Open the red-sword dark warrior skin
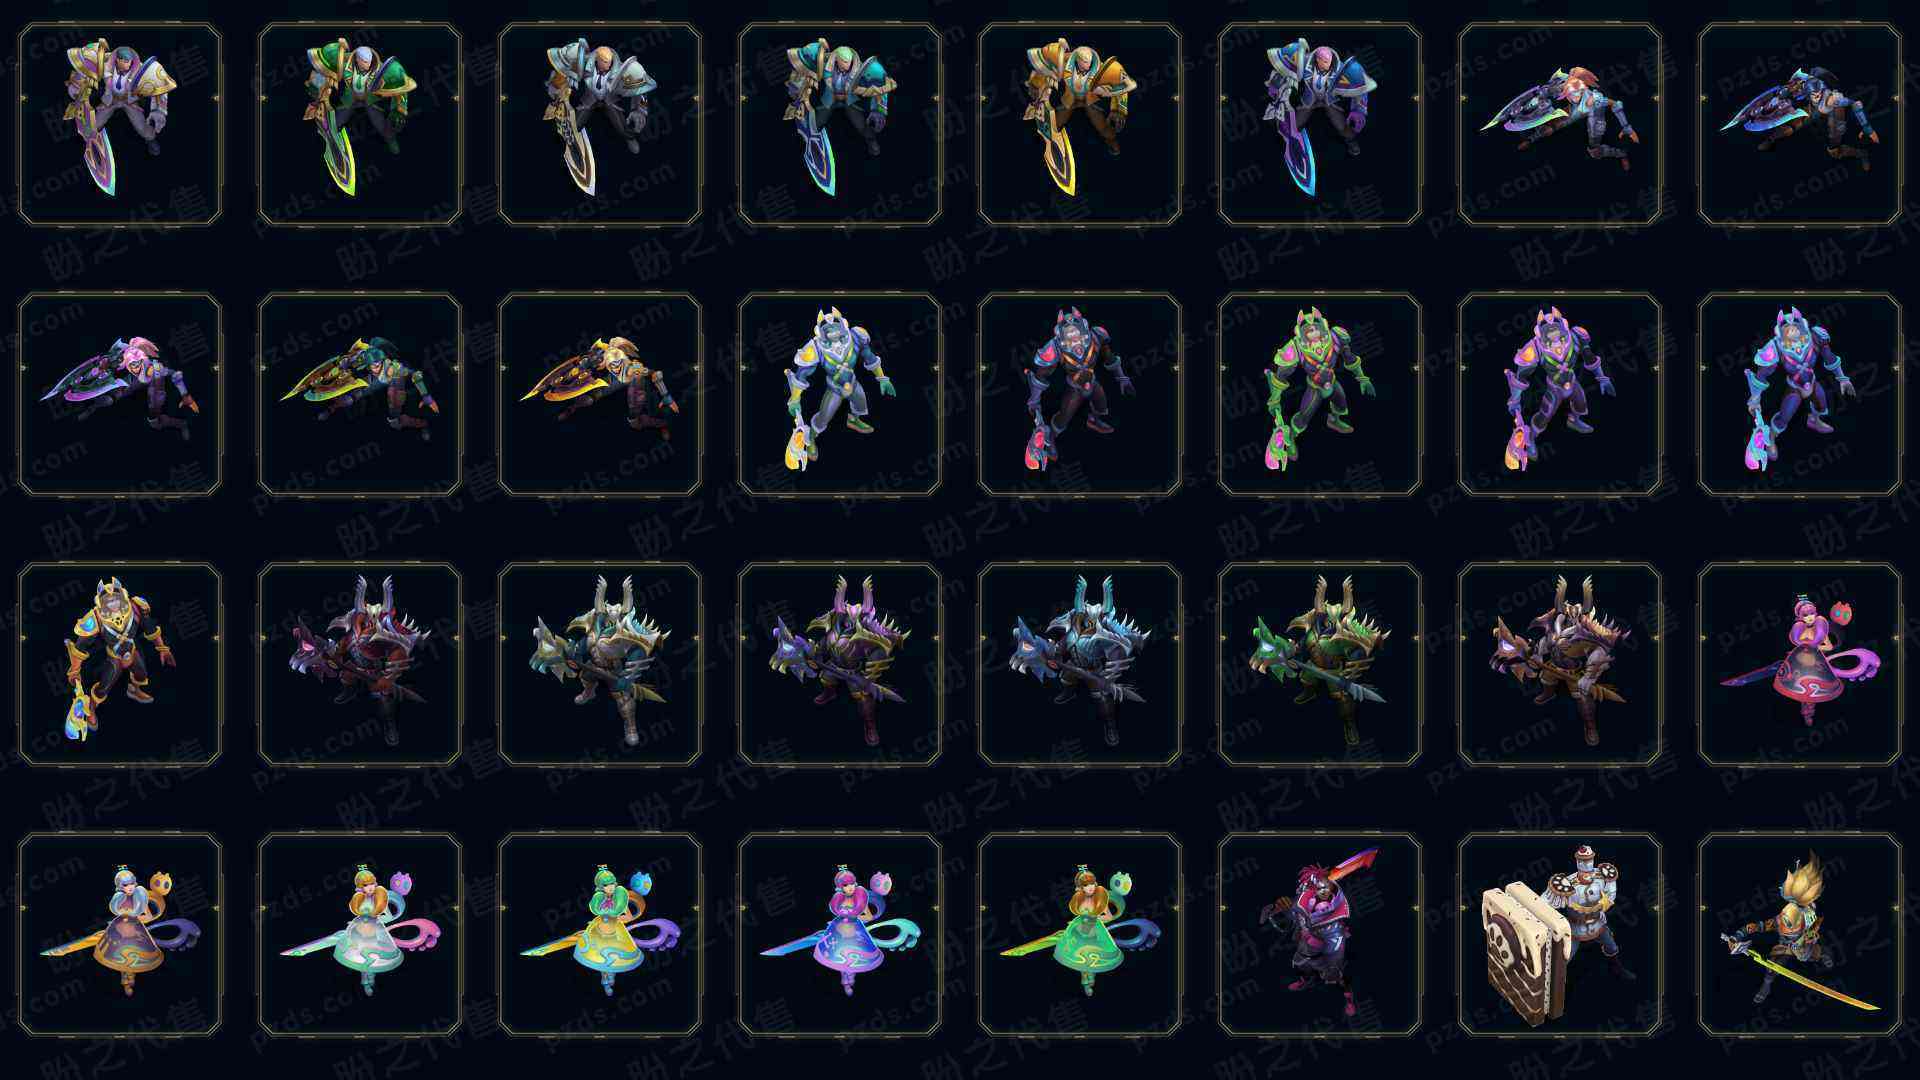The image size is (1920, 1080). [x=1320, y=935]
